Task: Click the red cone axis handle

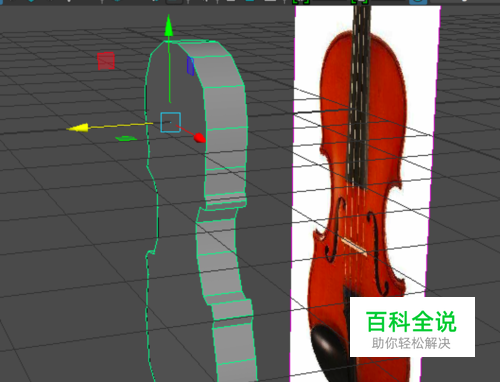Action: pos(200,138)
